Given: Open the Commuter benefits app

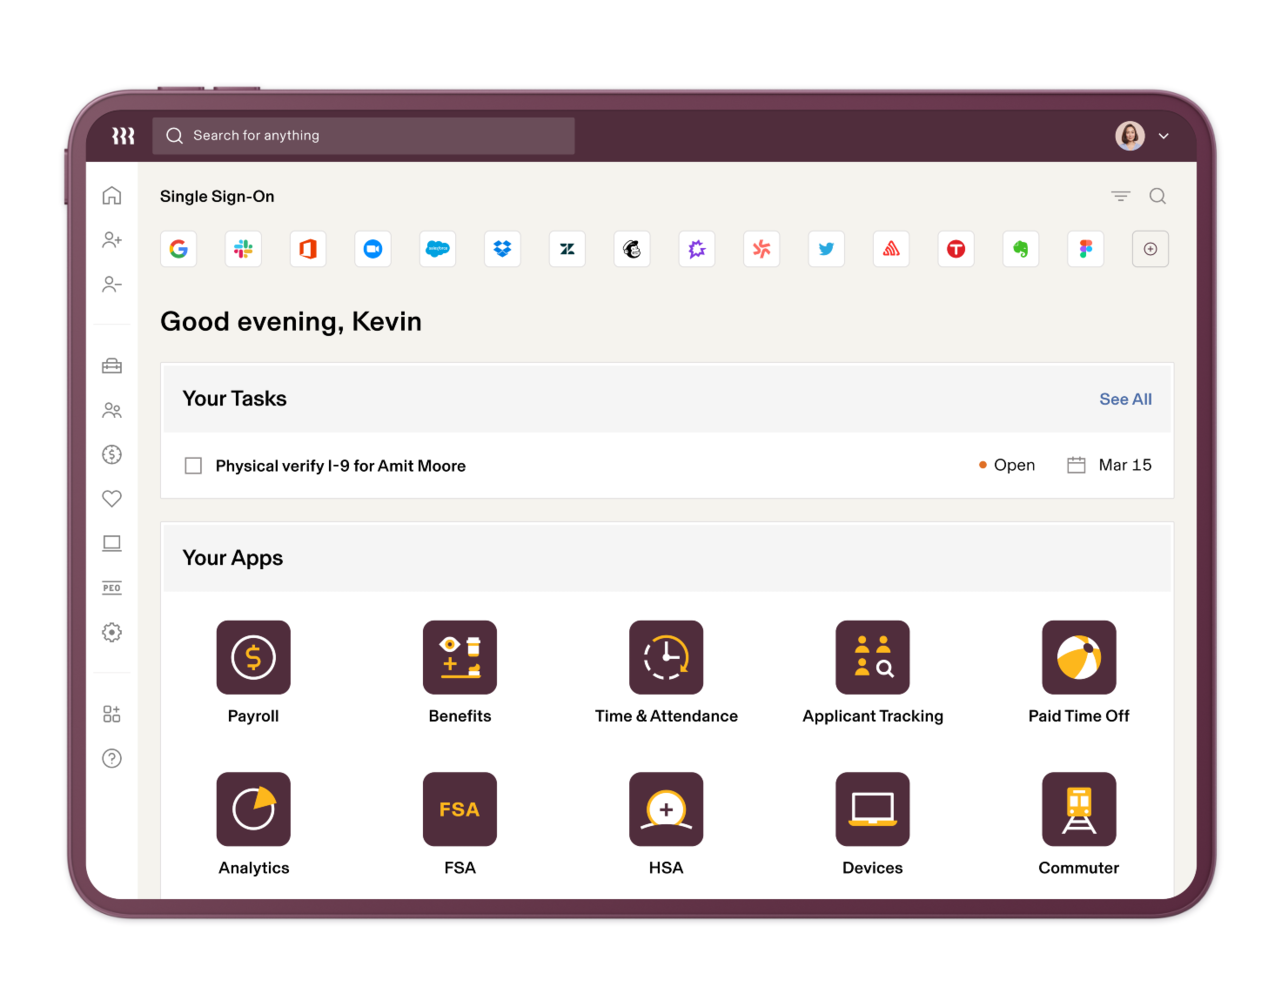Looking at the screenshot, I should click(1079, 808).
